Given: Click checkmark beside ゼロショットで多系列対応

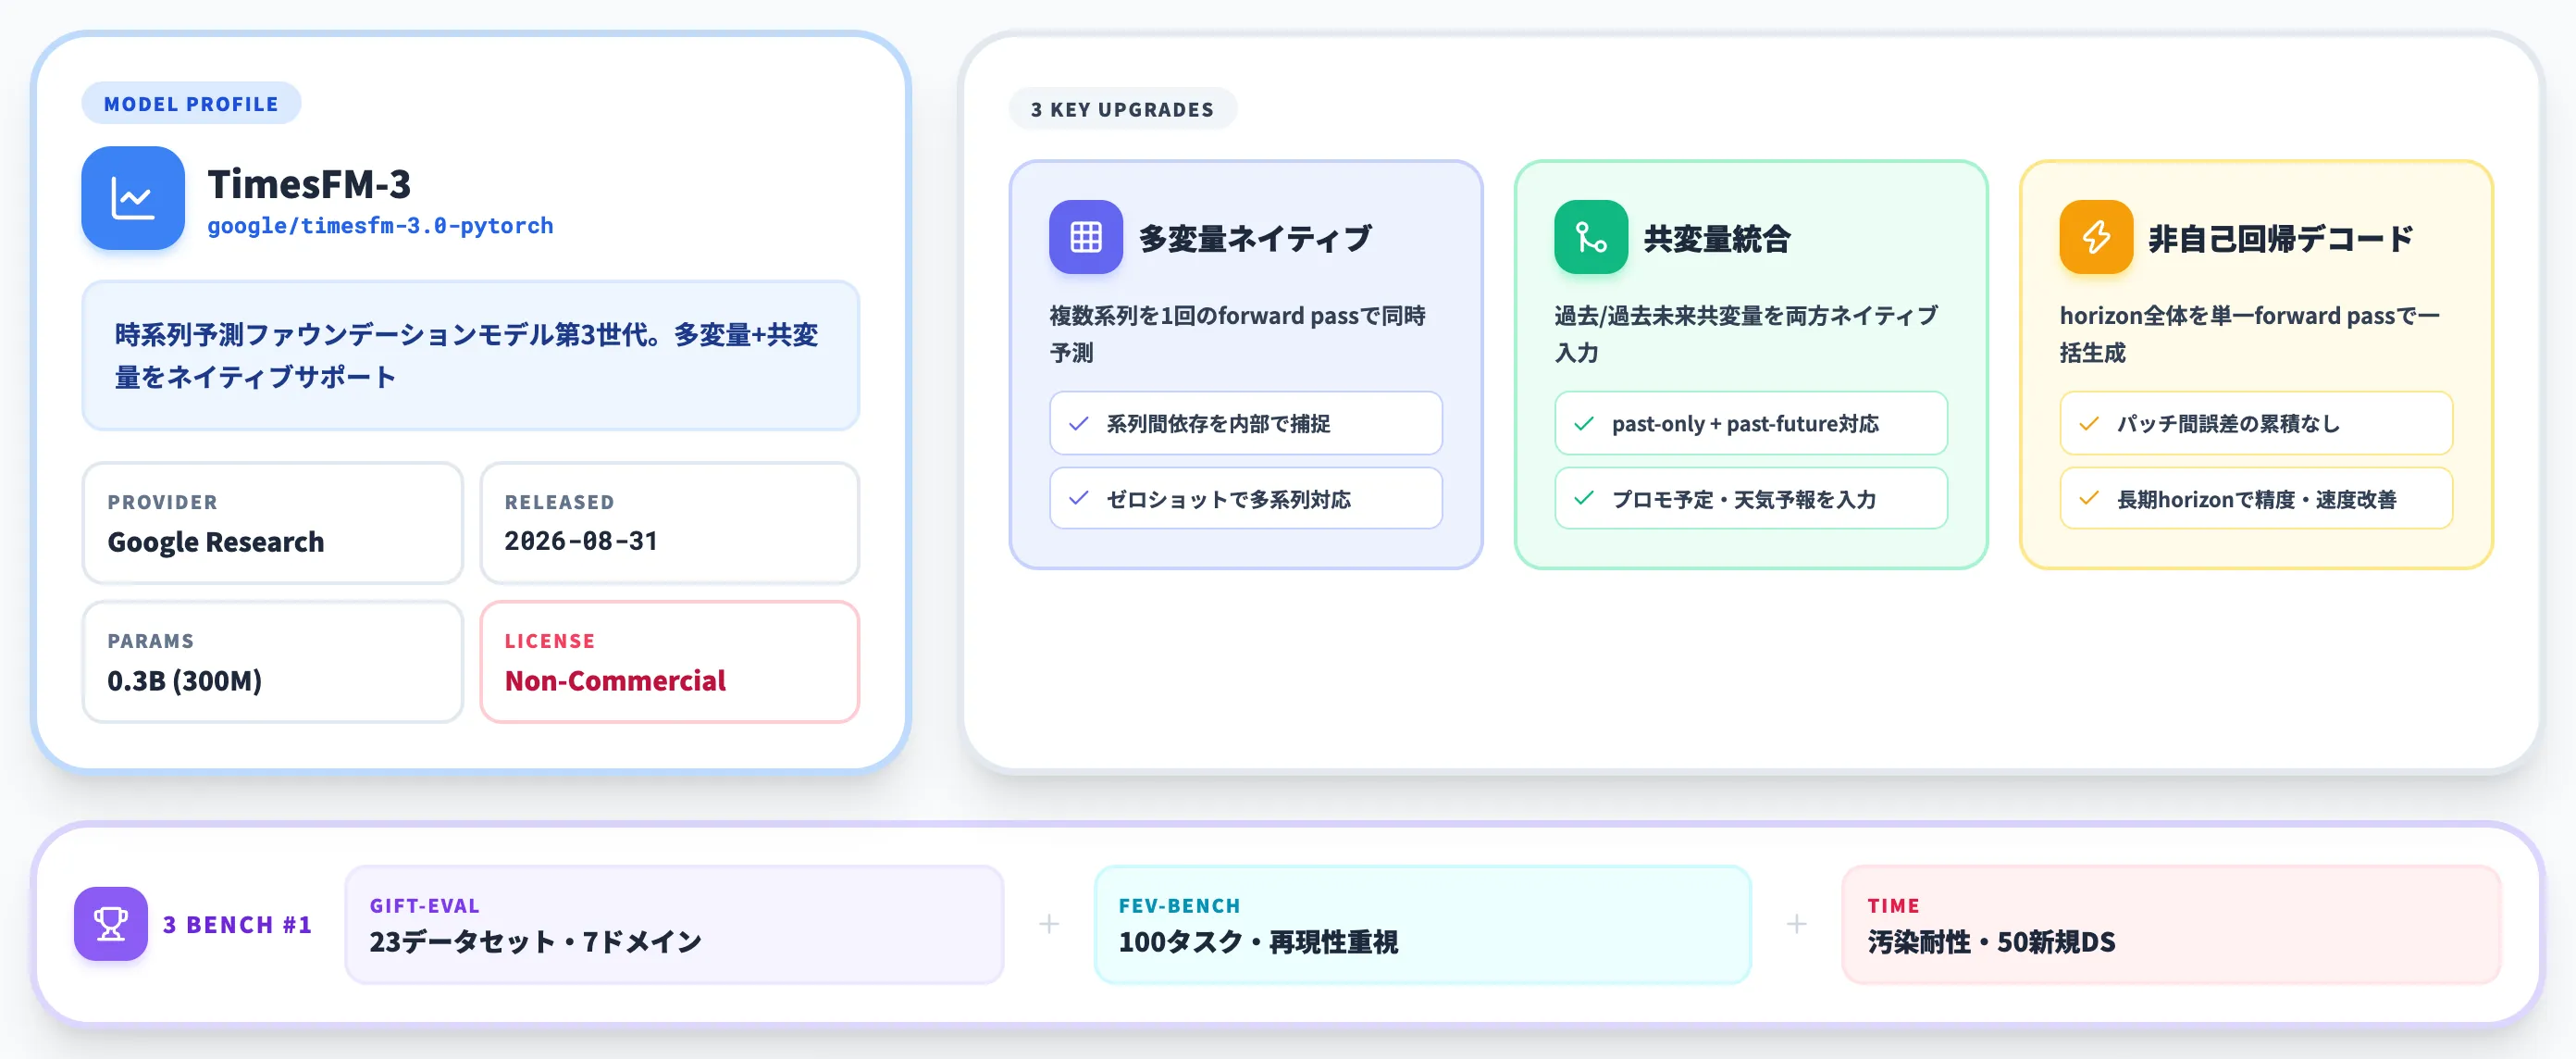Looking at the screenshot, I should pos(1078,499).
